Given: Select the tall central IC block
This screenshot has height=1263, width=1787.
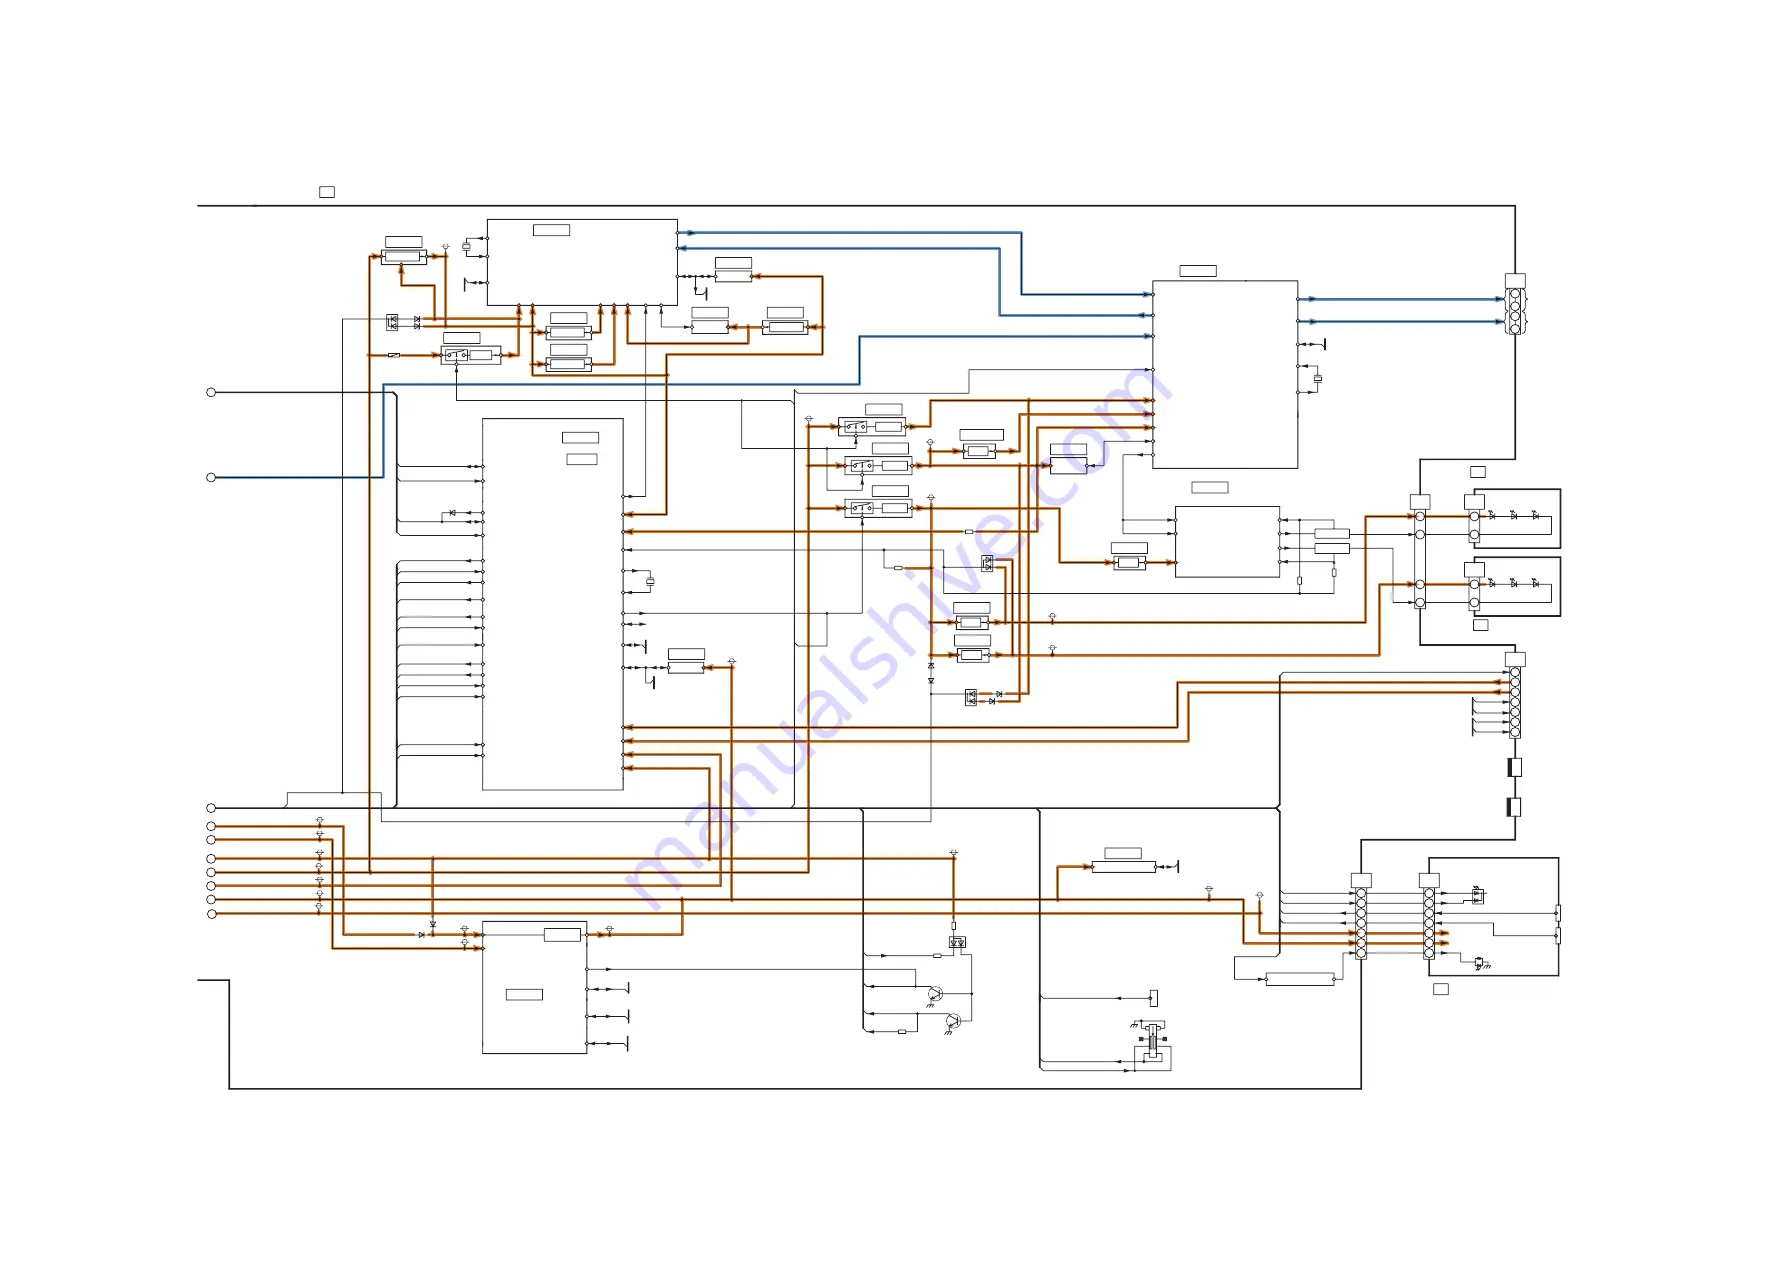Looking at the screenshot, I should 553,604.
